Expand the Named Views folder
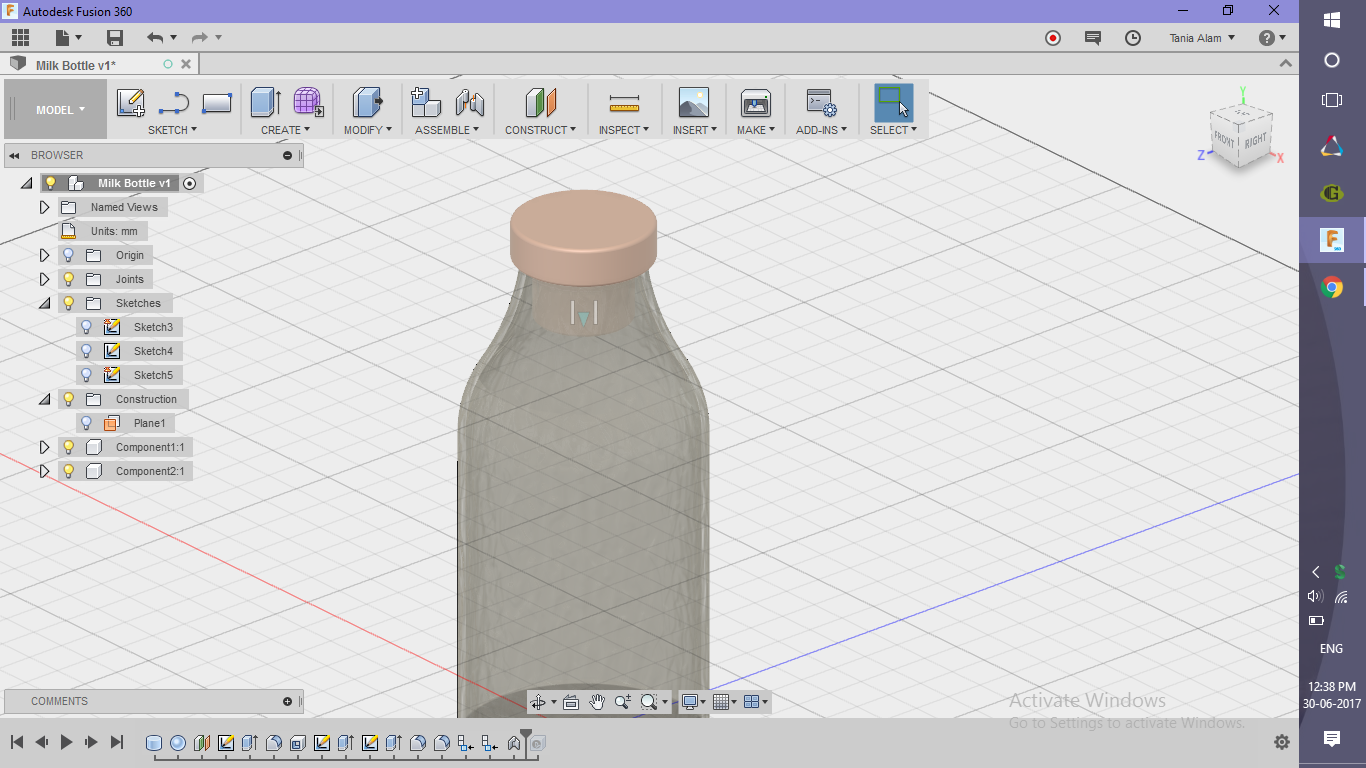Image resolution: width=1366 pixels, height=768 pixels. (x=44, y=207)
